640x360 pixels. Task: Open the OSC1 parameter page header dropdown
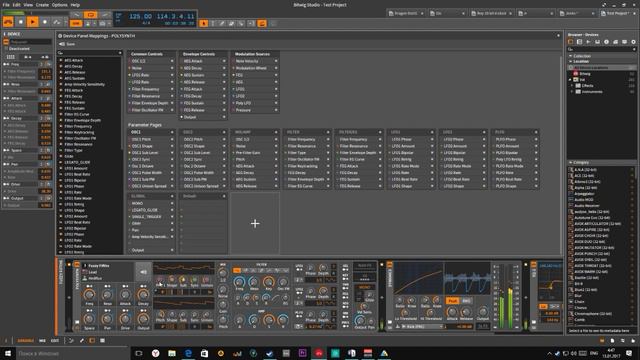172,132
